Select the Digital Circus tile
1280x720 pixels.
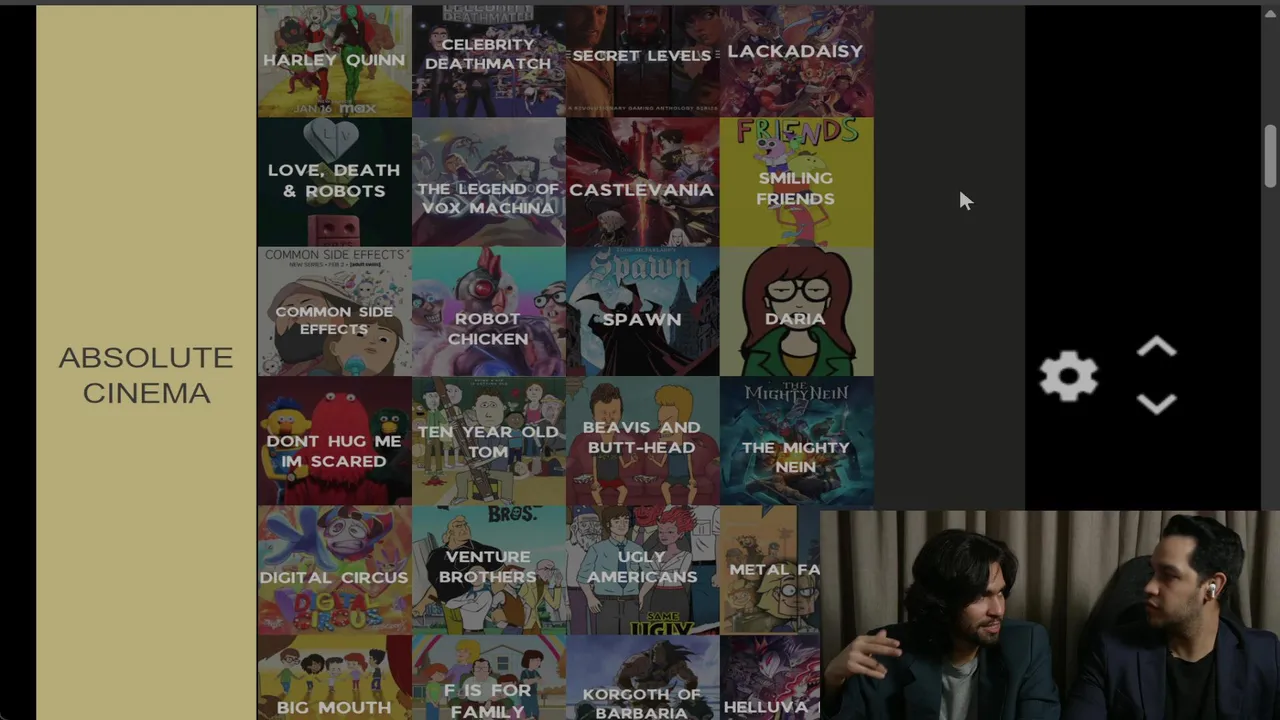point(334,569)
